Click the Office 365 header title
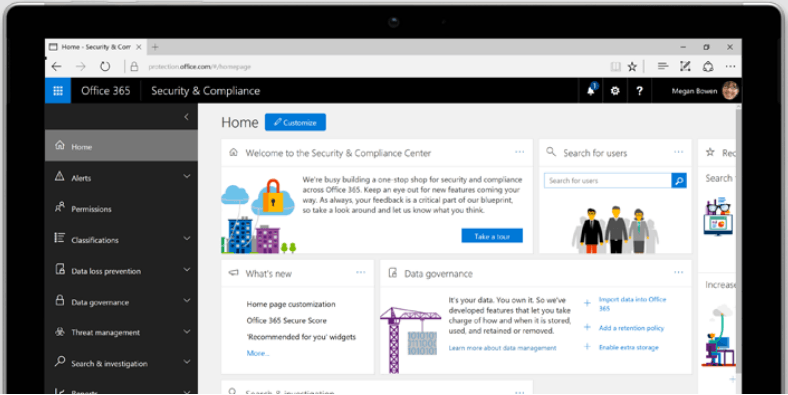The image size is (788, 395). pyautogui.click(x=106, y=91)
